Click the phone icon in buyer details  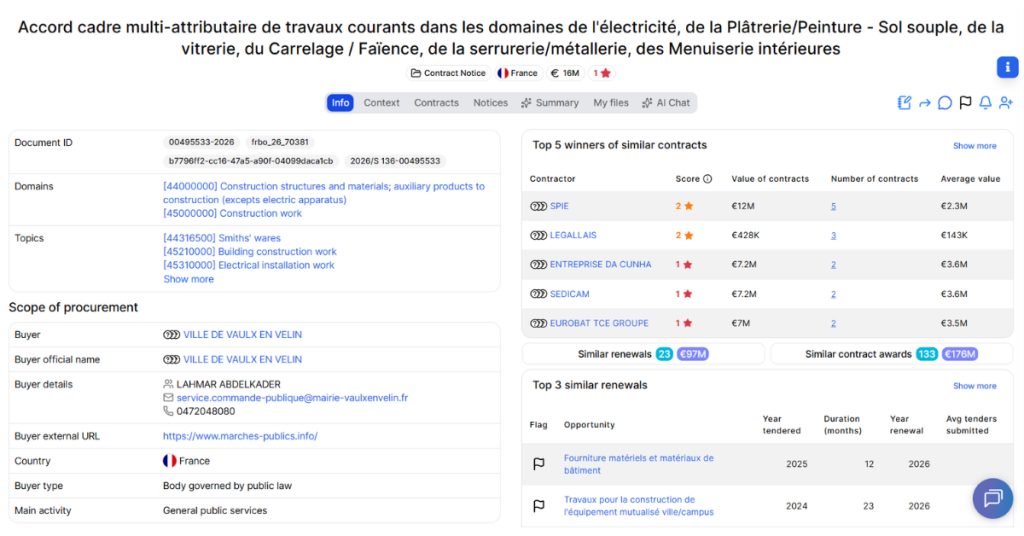[x=168, y=411]
